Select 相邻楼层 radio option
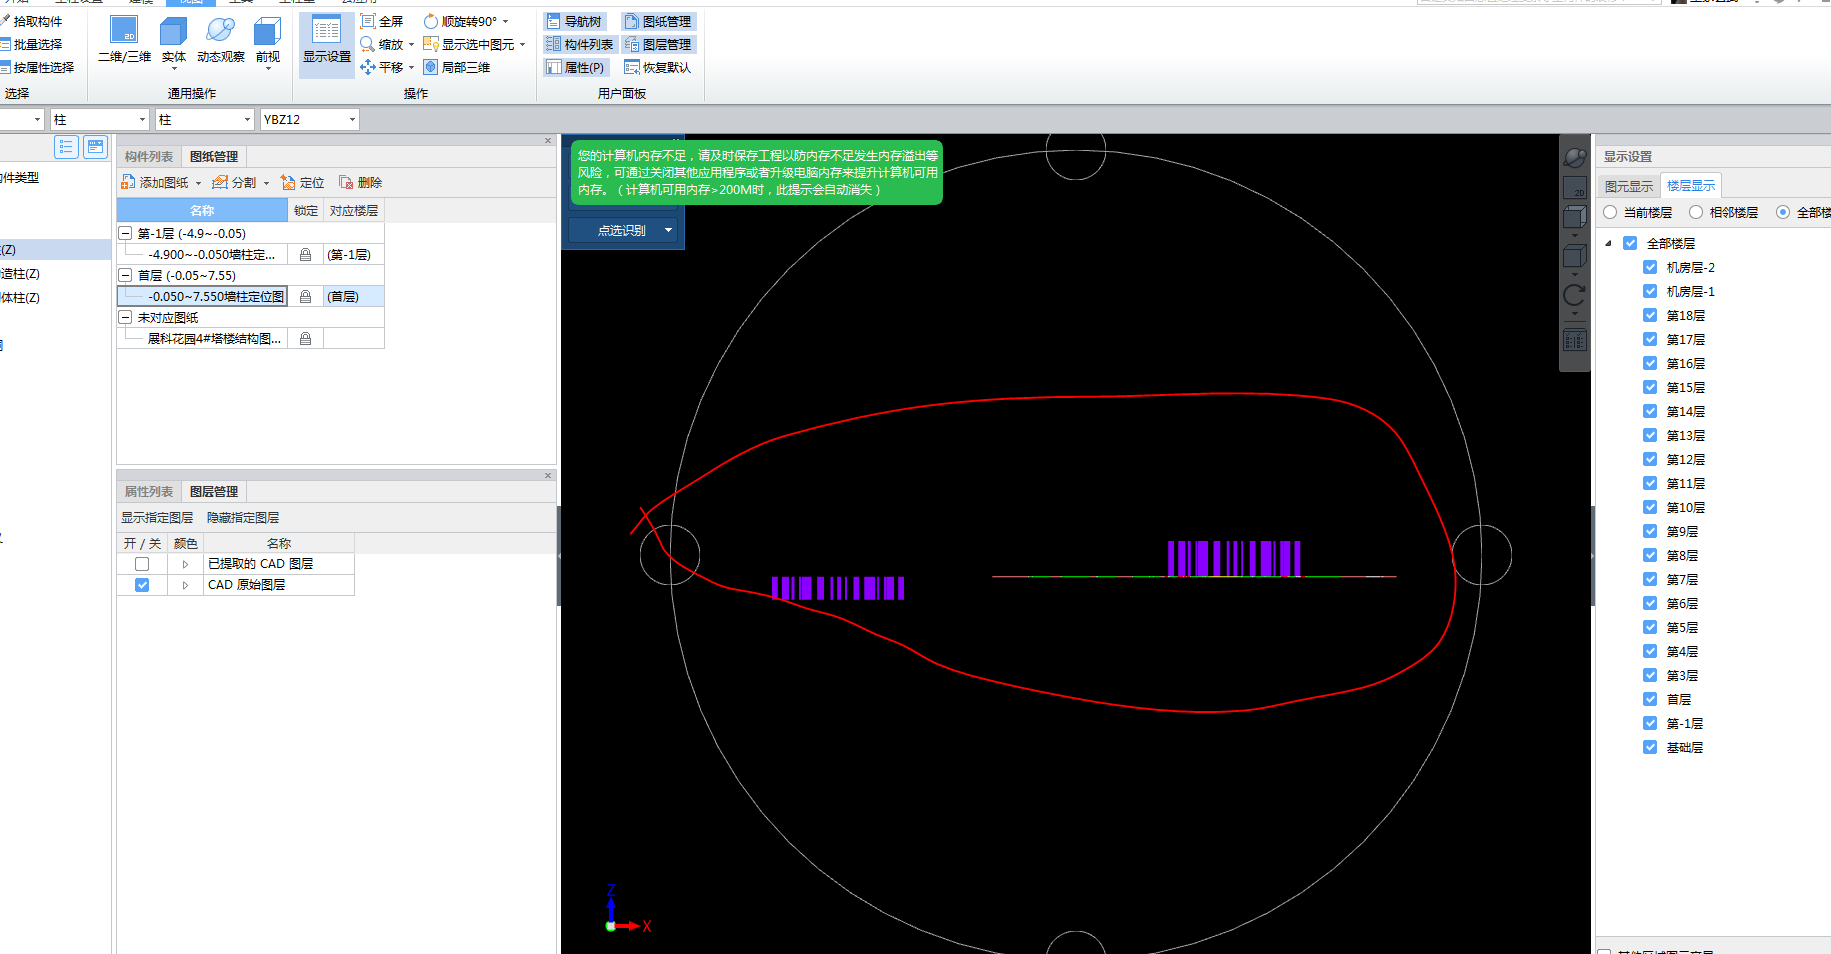 1696,212
